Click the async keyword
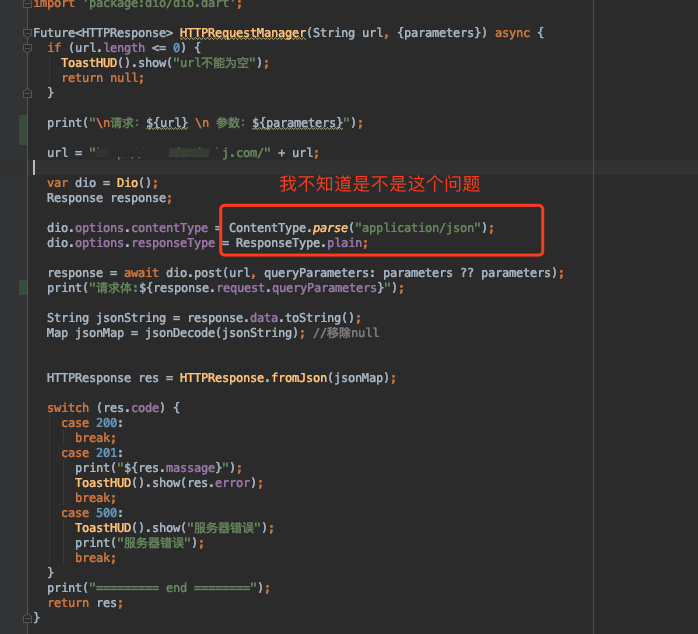 coord(512,33)
